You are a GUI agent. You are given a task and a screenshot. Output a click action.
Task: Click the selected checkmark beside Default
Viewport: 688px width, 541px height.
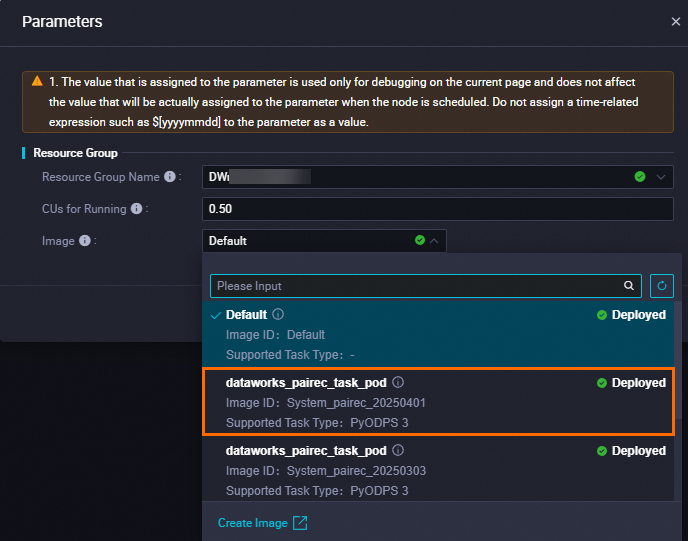(x=215, y=315)
